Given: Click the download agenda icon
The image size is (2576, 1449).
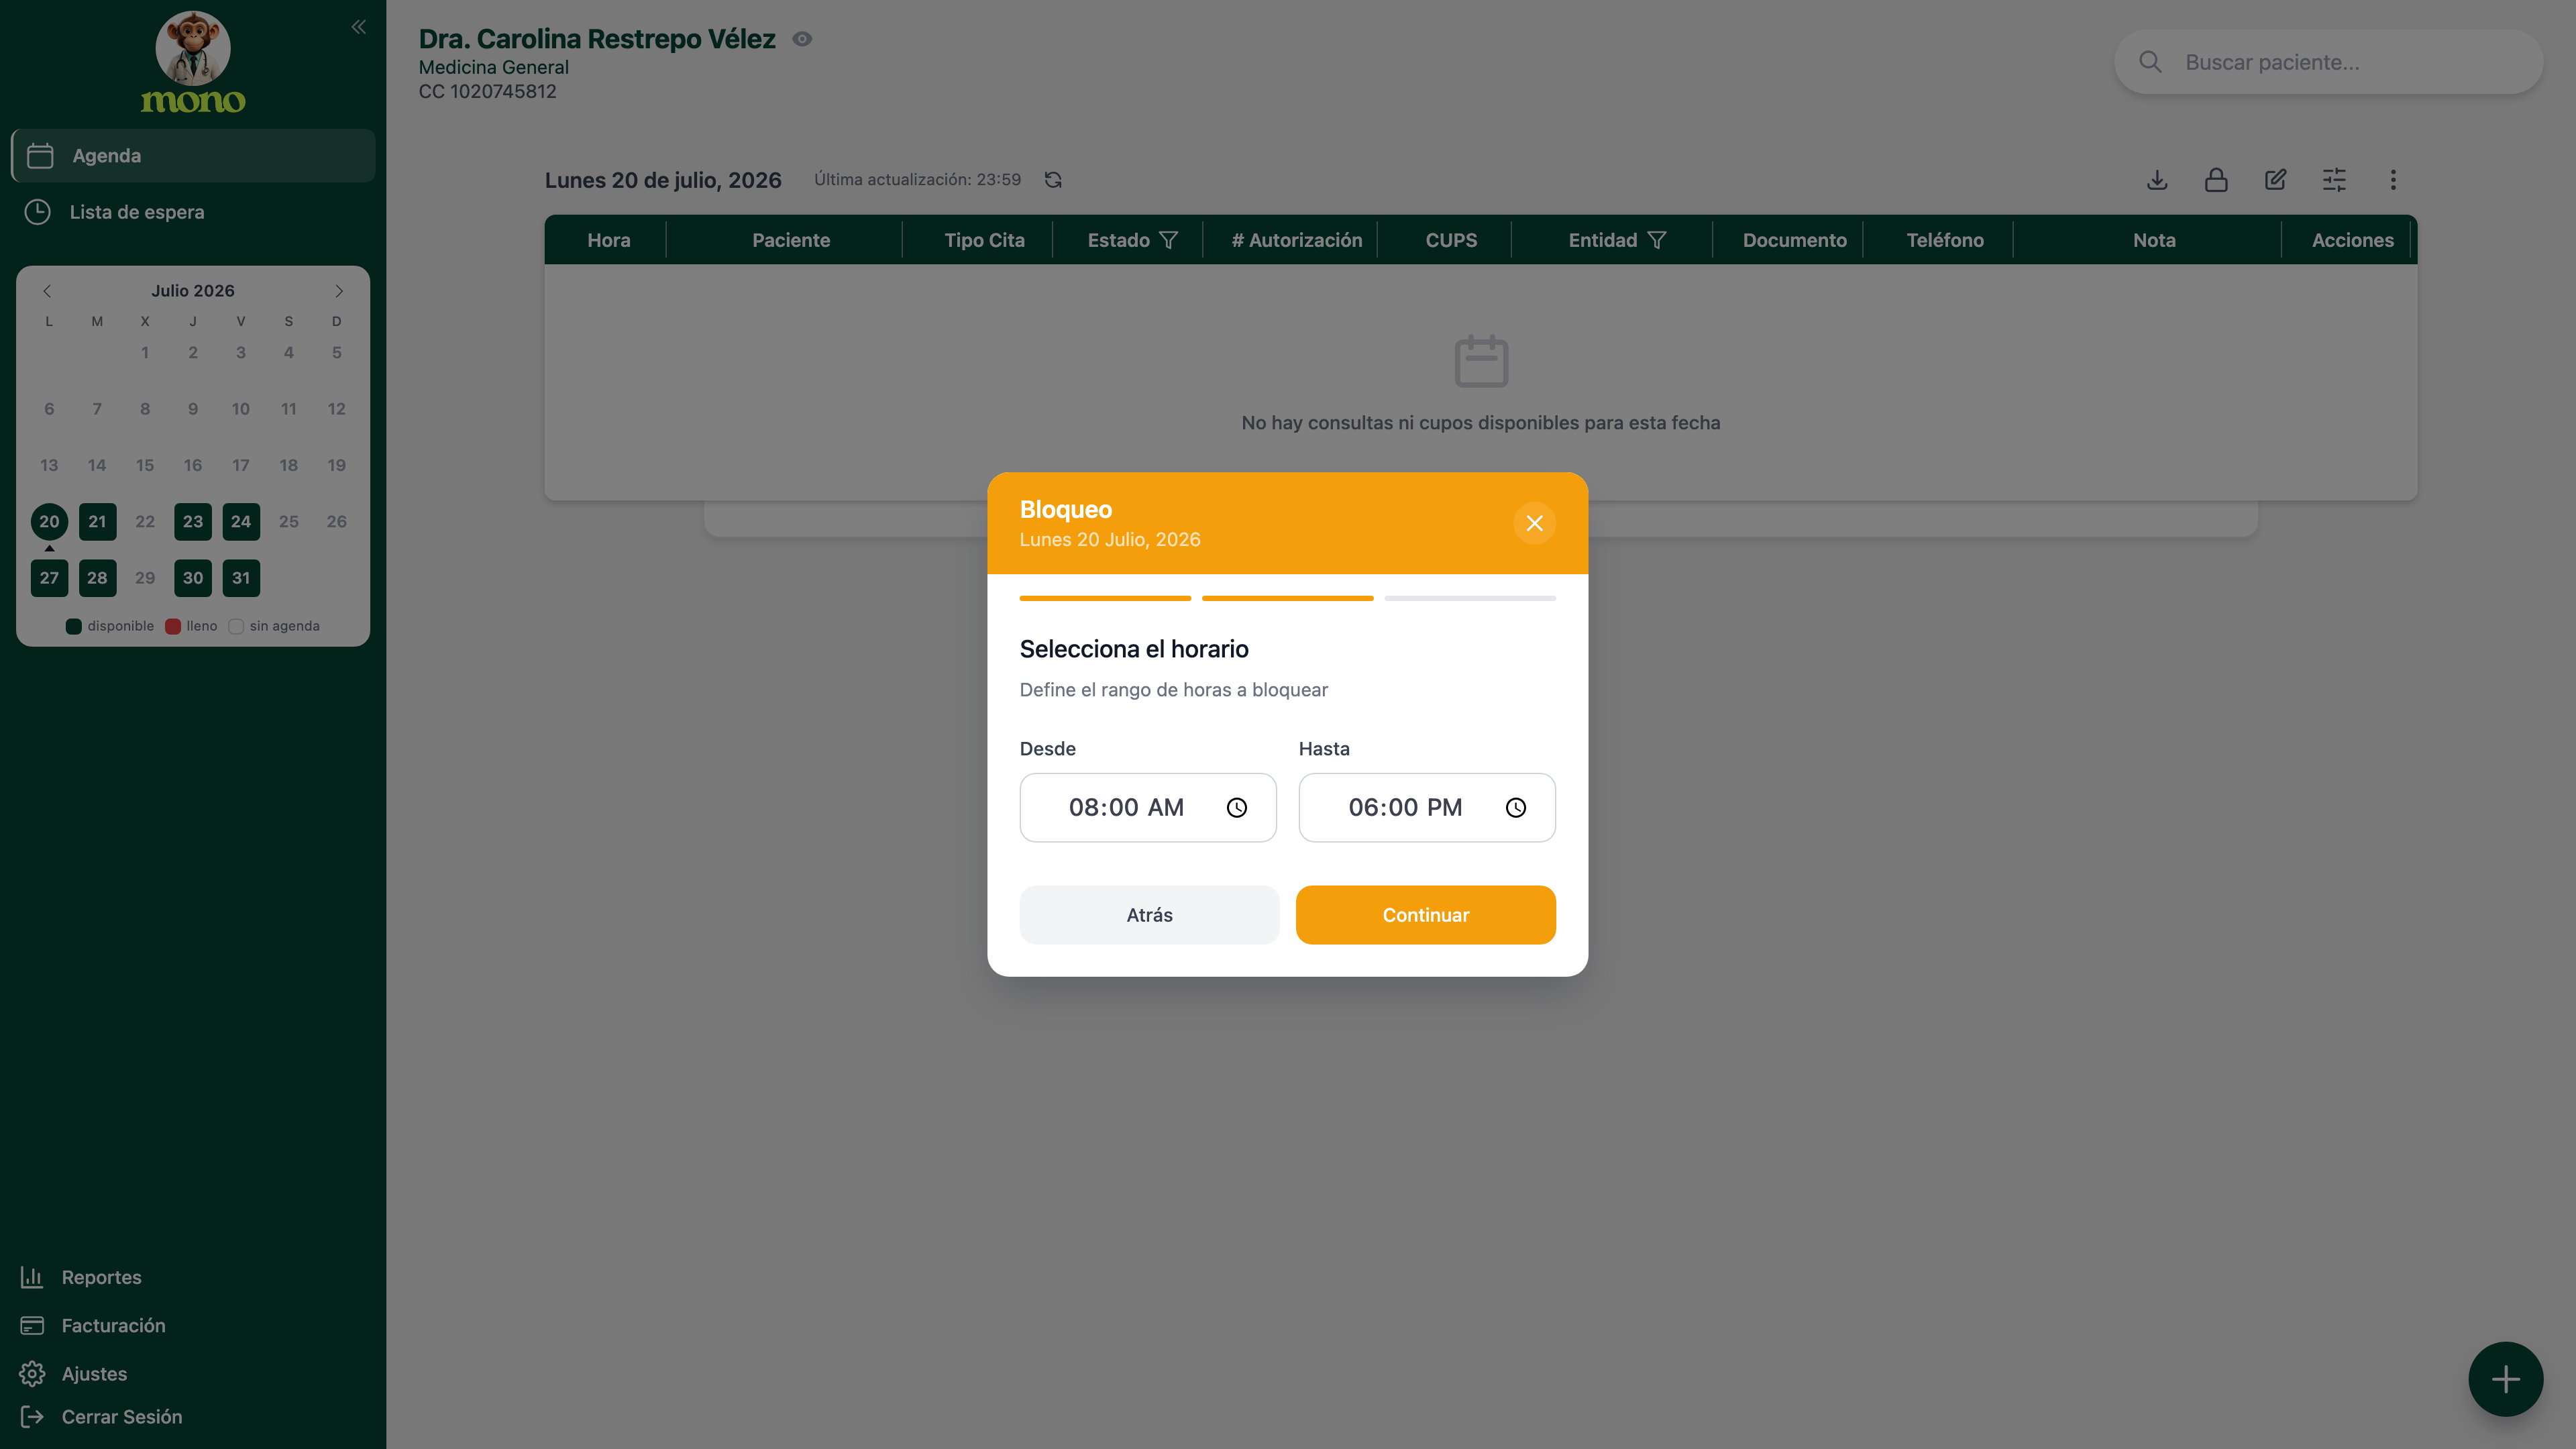Looking at the screenshot, I should tap(2157, 180).
